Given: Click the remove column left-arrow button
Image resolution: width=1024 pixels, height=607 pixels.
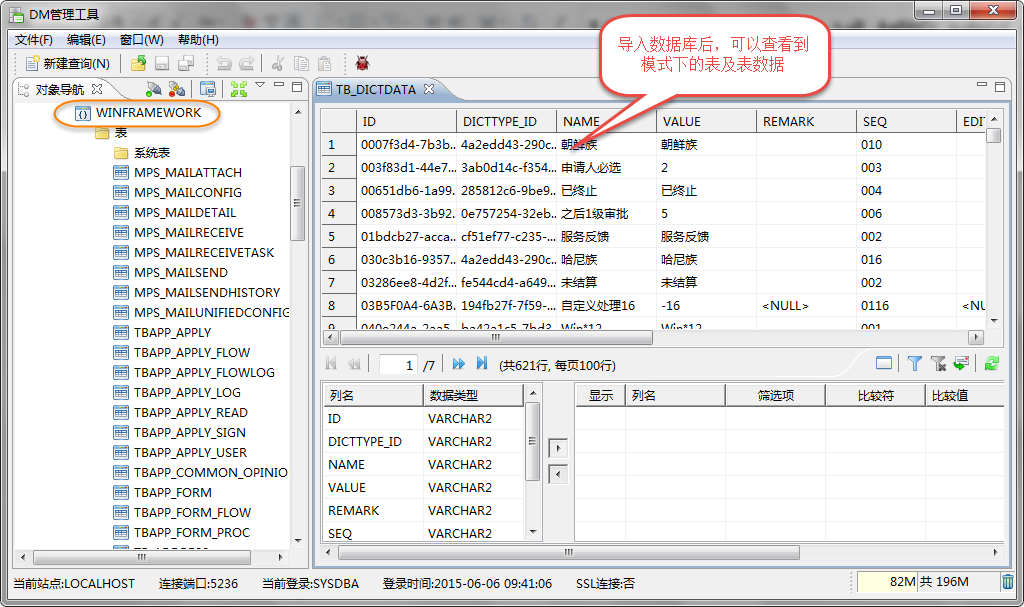Looking at the screenshot, I should [558, 474].
